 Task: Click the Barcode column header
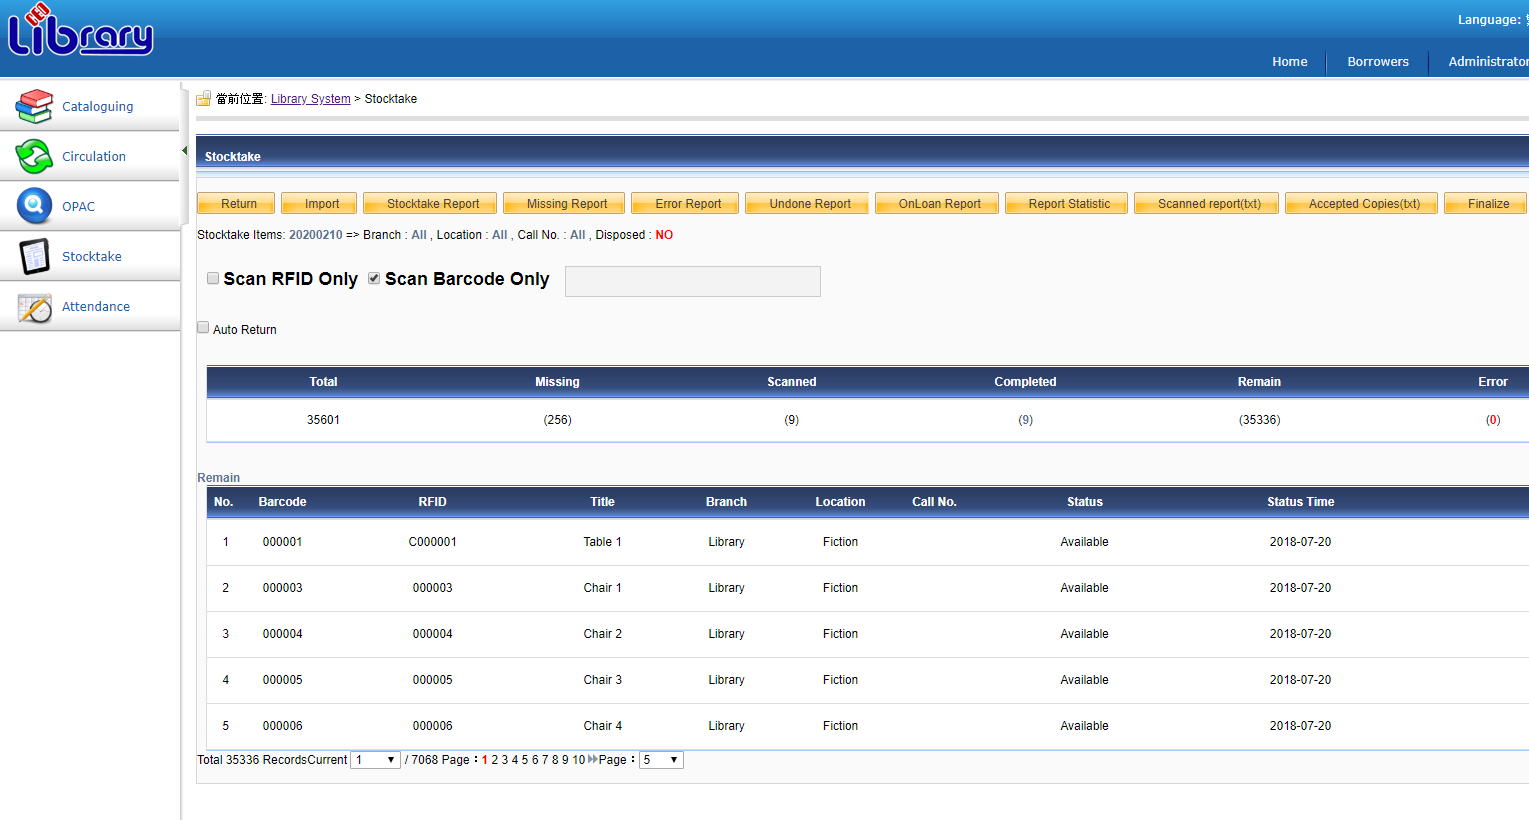282,502
